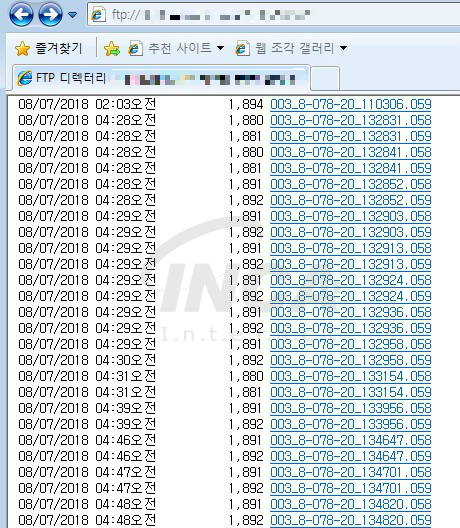Open file 003_8-078-20_132852.059
Screen dimensions: 460x528
point(351,200)
